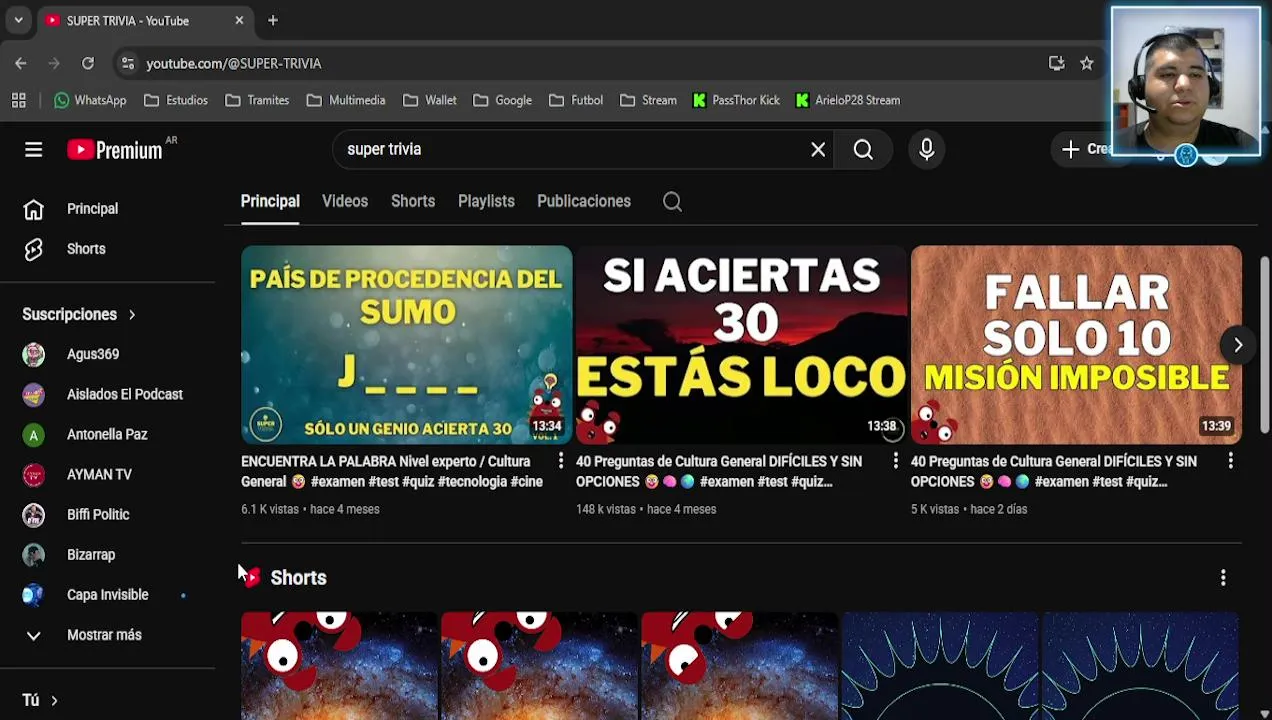The image size is (1272, 720).
Task: Show next videos with carousel arrow
Action: tap(1238, 345)
